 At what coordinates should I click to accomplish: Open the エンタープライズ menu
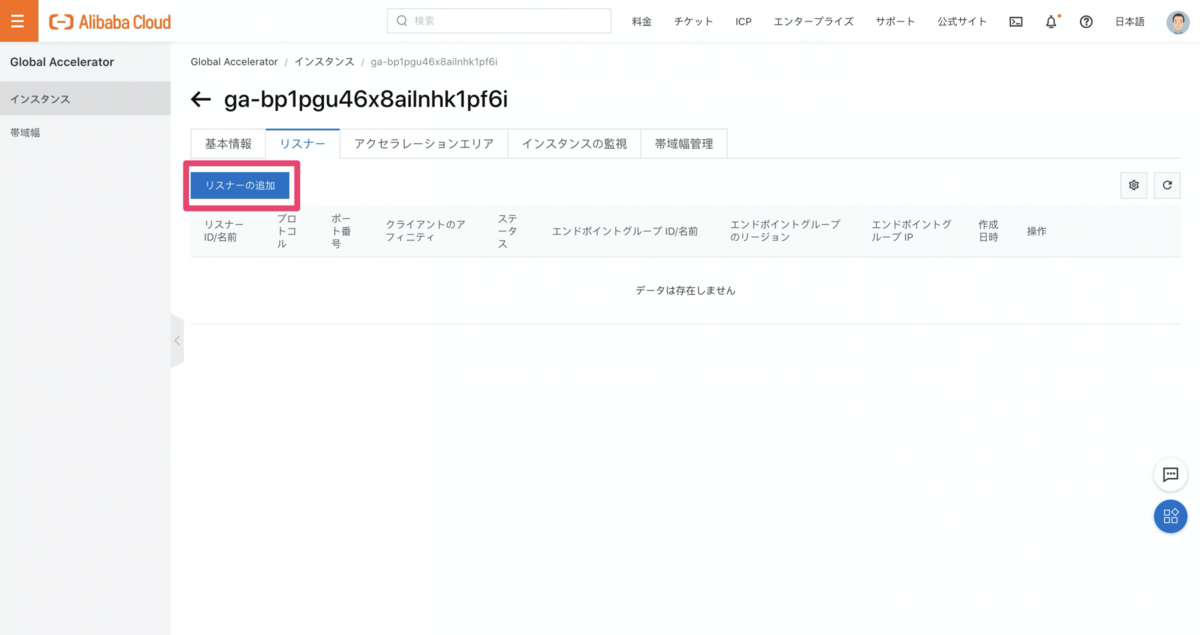coord(814,21)
